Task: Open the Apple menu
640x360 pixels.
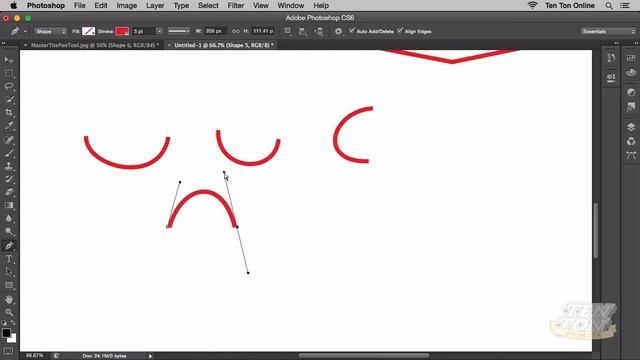Action: (x=13, y=6)
